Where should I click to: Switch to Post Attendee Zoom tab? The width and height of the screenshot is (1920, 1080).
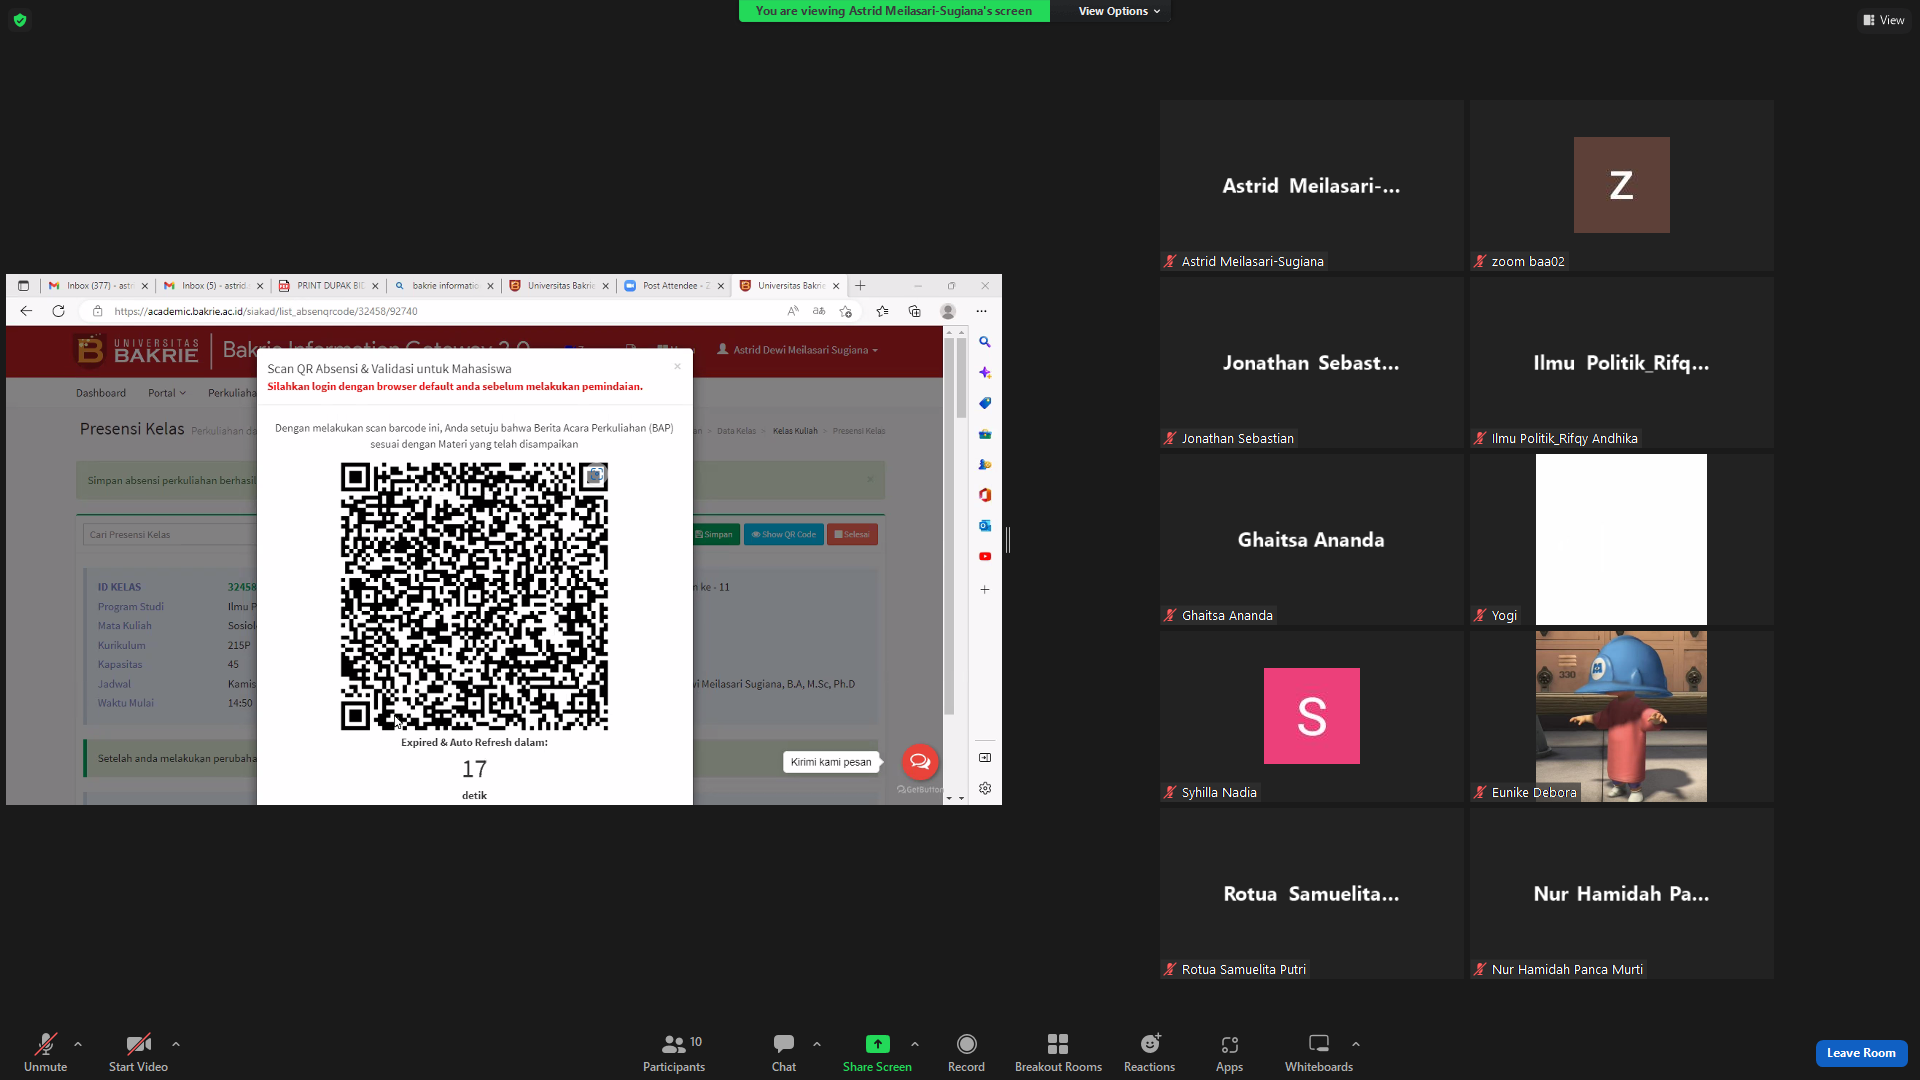coord(673,286)
